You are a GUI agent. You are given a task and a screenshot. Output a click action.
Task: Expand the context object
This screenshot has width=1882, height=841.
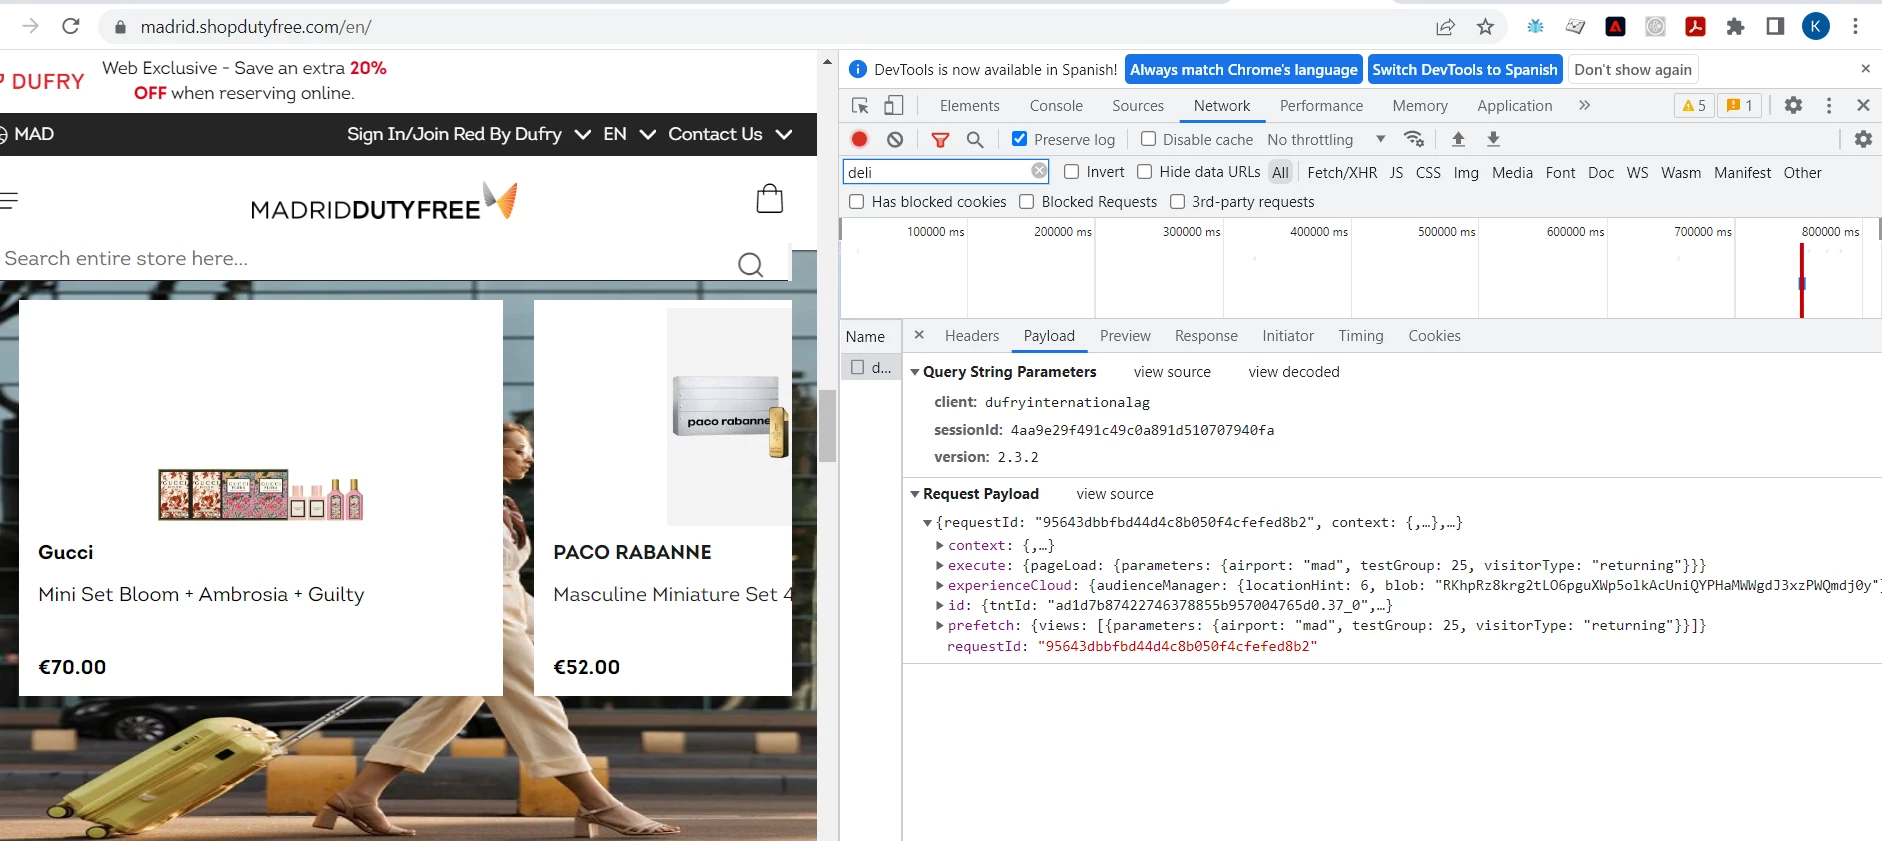tap(940, 545)
